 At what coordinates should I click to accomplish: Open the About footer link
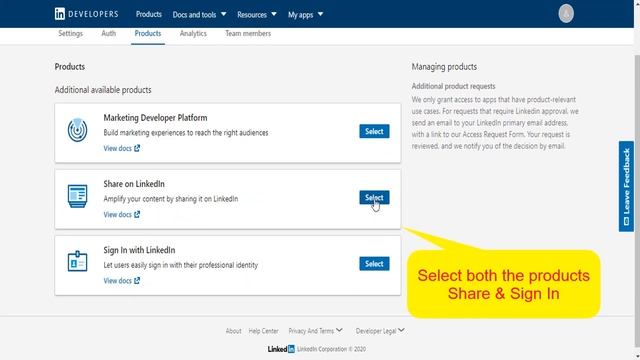(233, 331)
